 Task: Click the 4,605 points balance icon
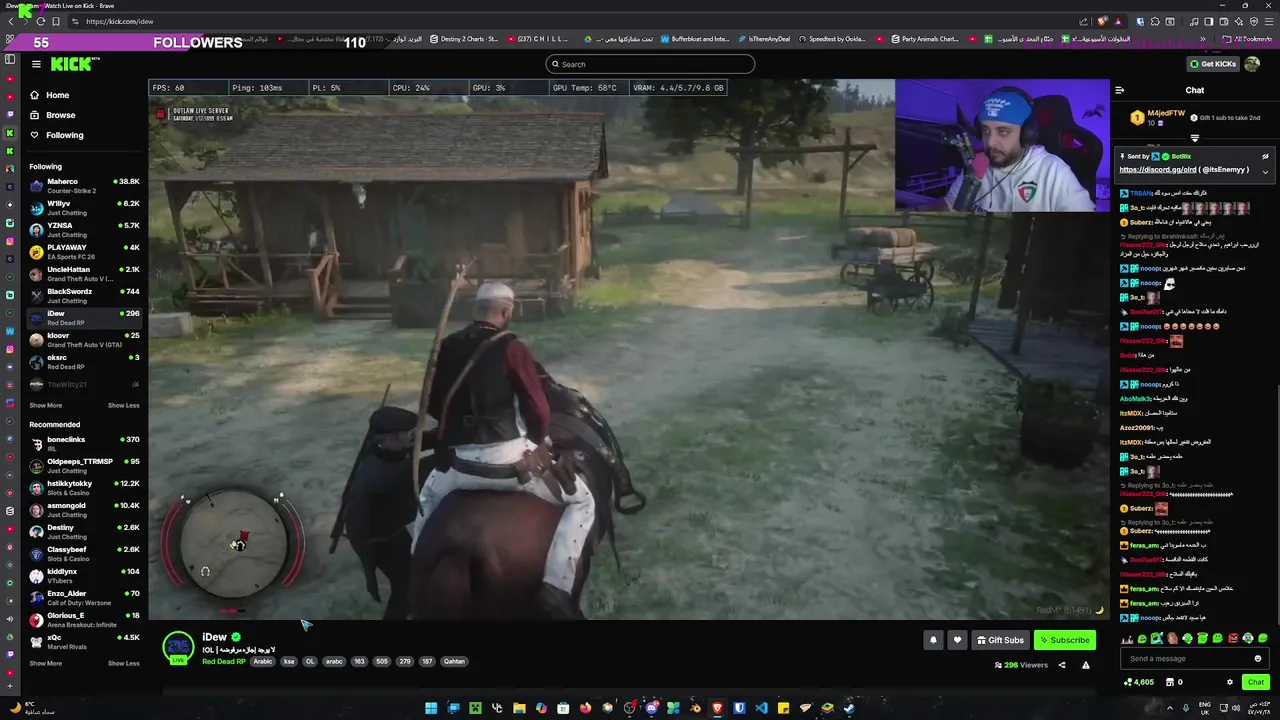[x=1128, y=682]
